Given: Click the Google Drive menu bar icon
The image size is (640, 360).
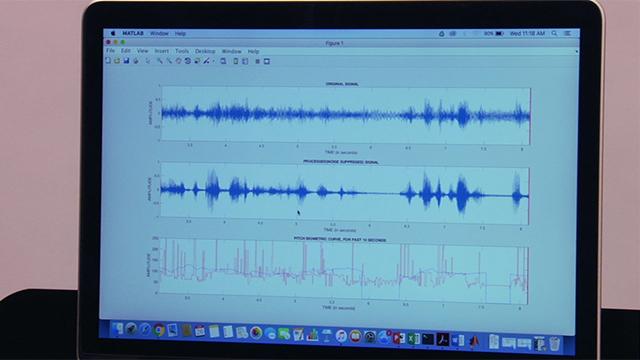Looking at the screenshot, I should tap(441, 34).
